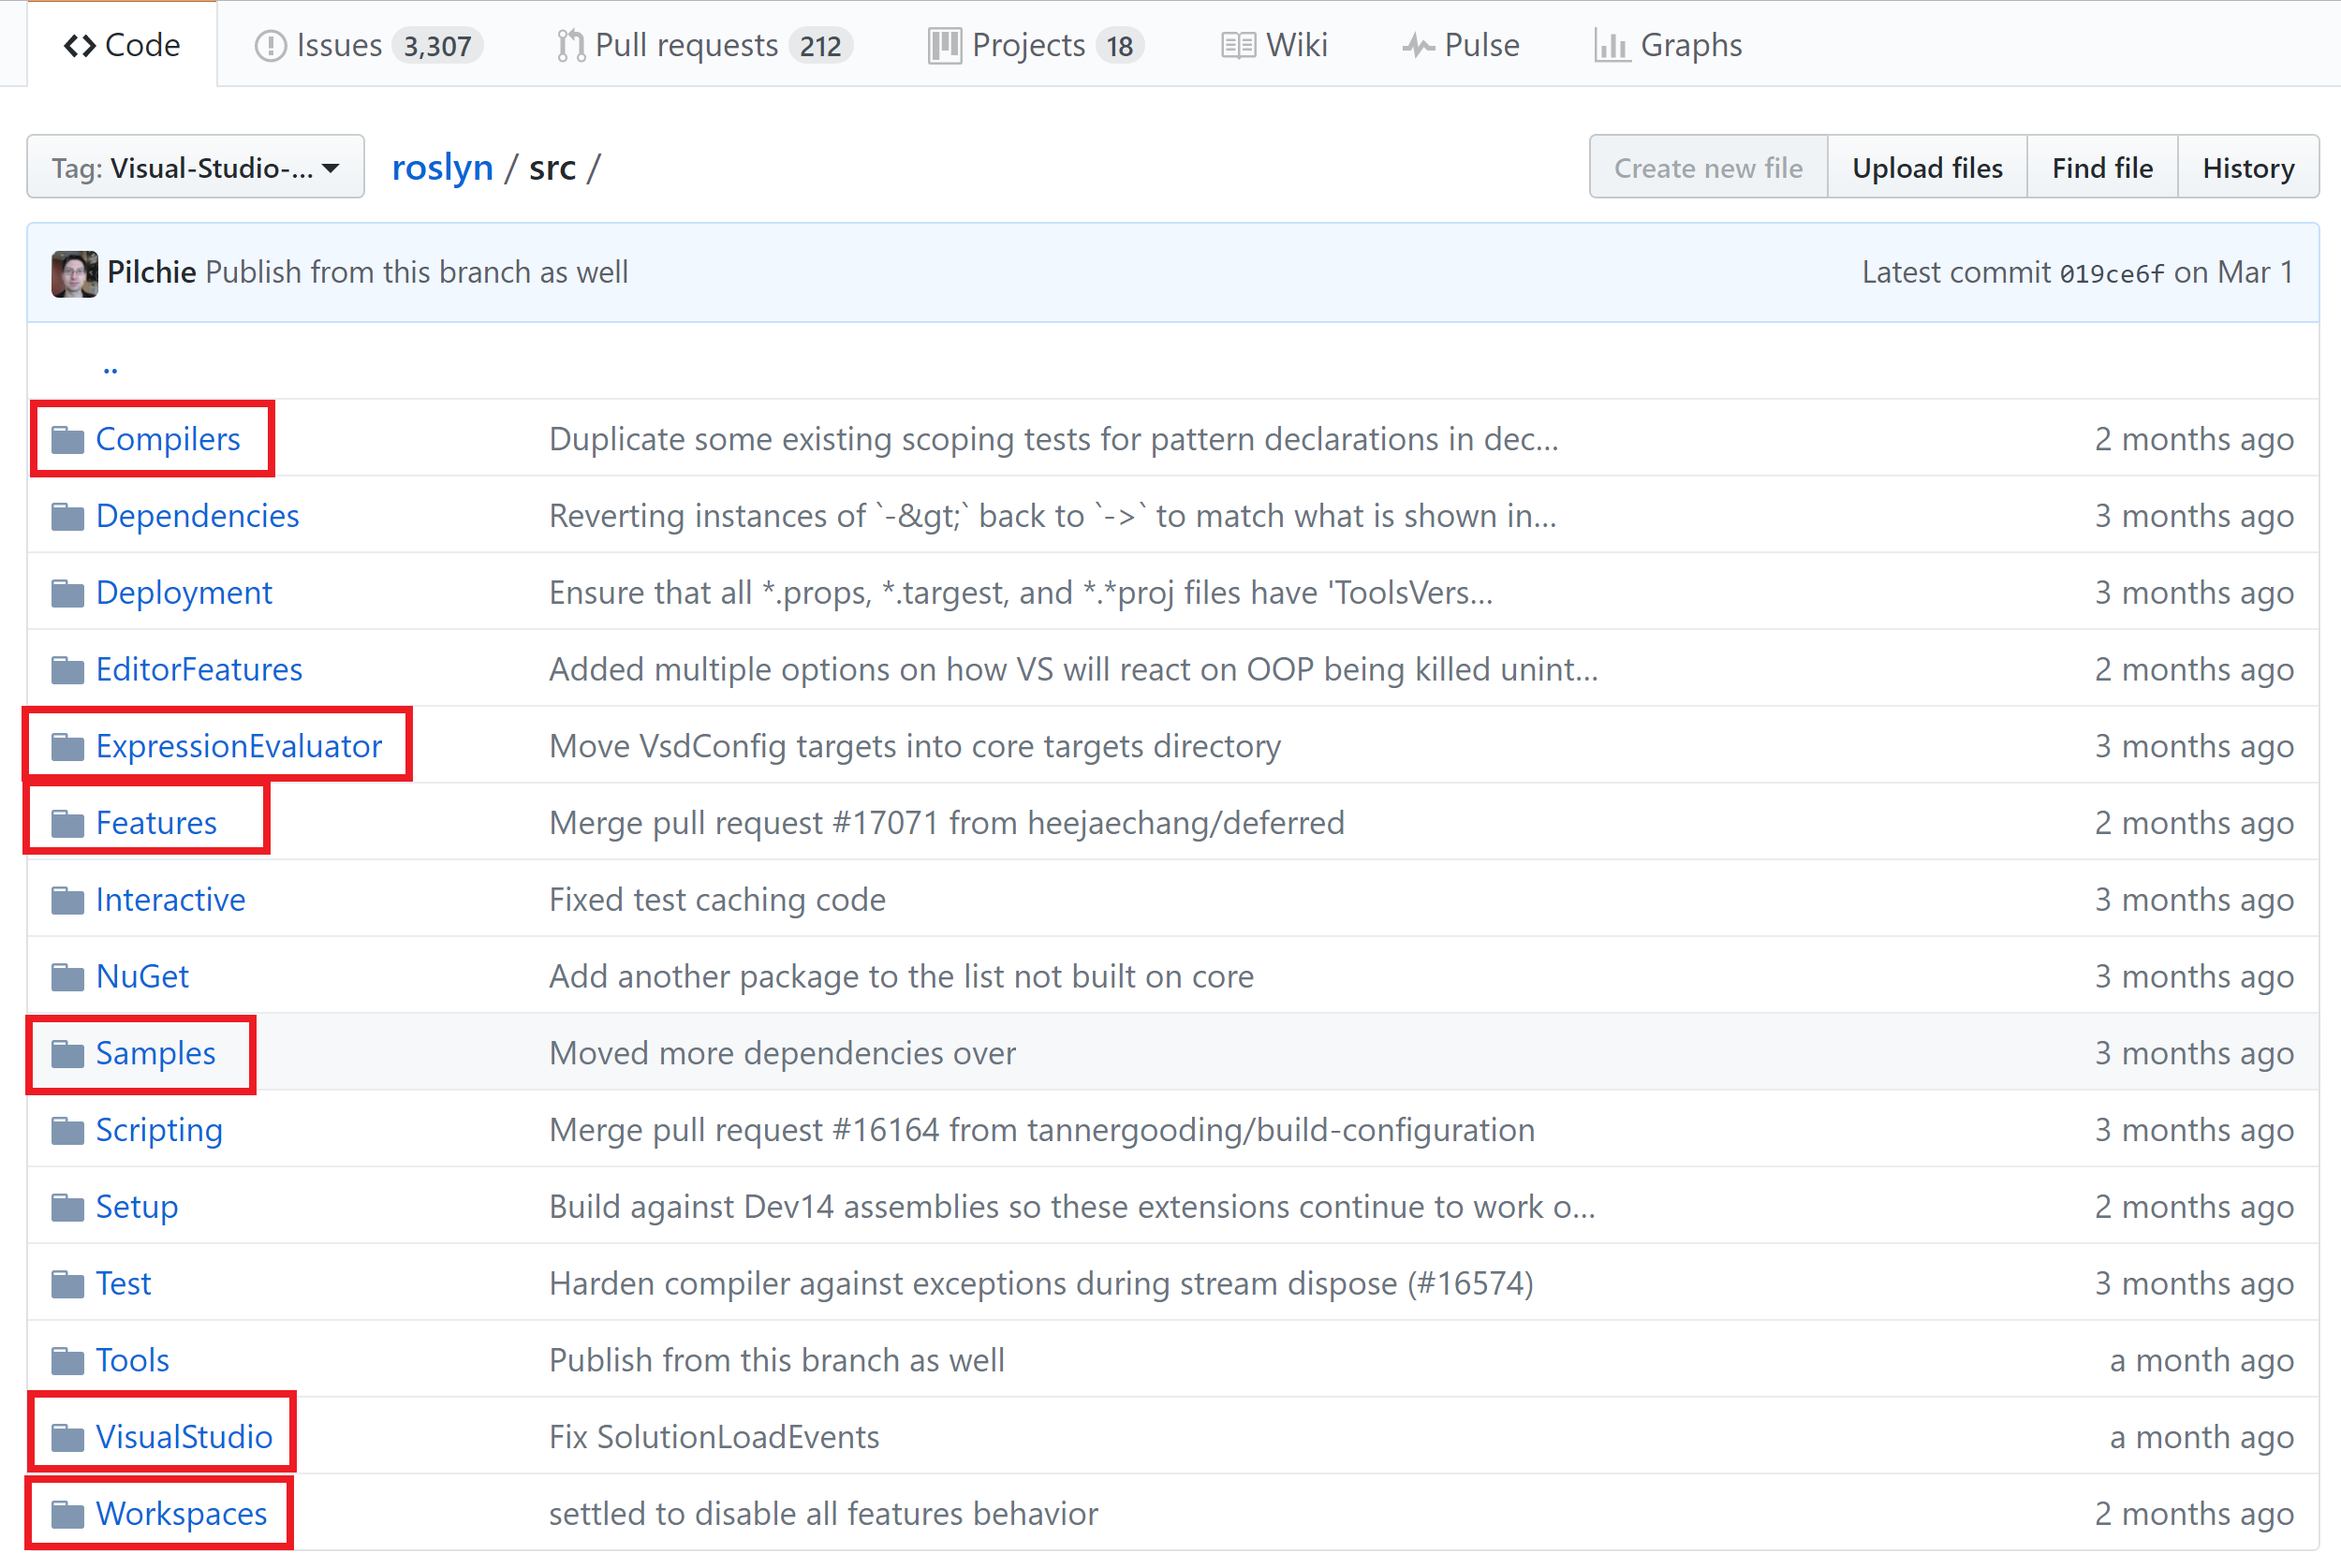
Task: Click the Features folder icon
Action: (x=67, y=823)
